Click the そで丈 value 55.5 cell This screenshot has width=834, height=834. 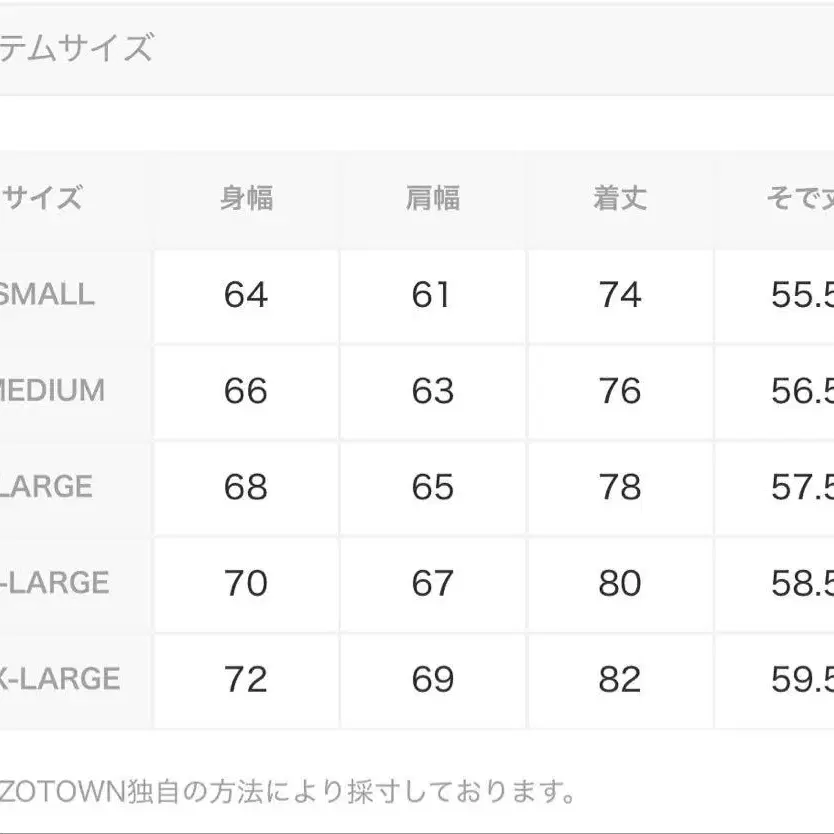click(x=801, y=295)
